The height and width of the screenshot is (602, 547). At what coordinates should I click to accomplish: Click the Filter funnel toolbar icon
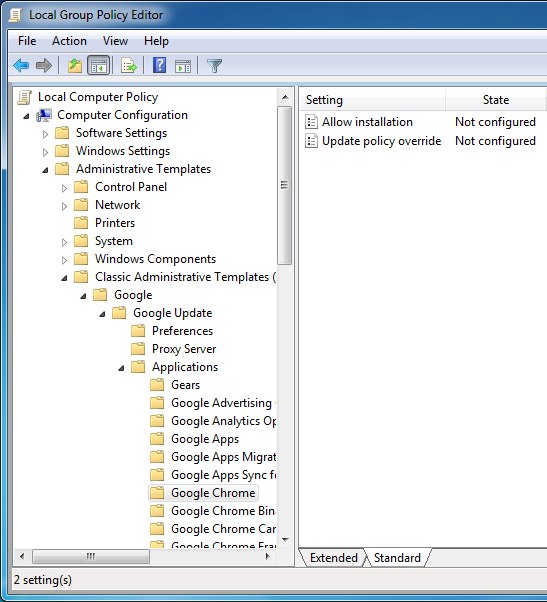coord(214,66)
